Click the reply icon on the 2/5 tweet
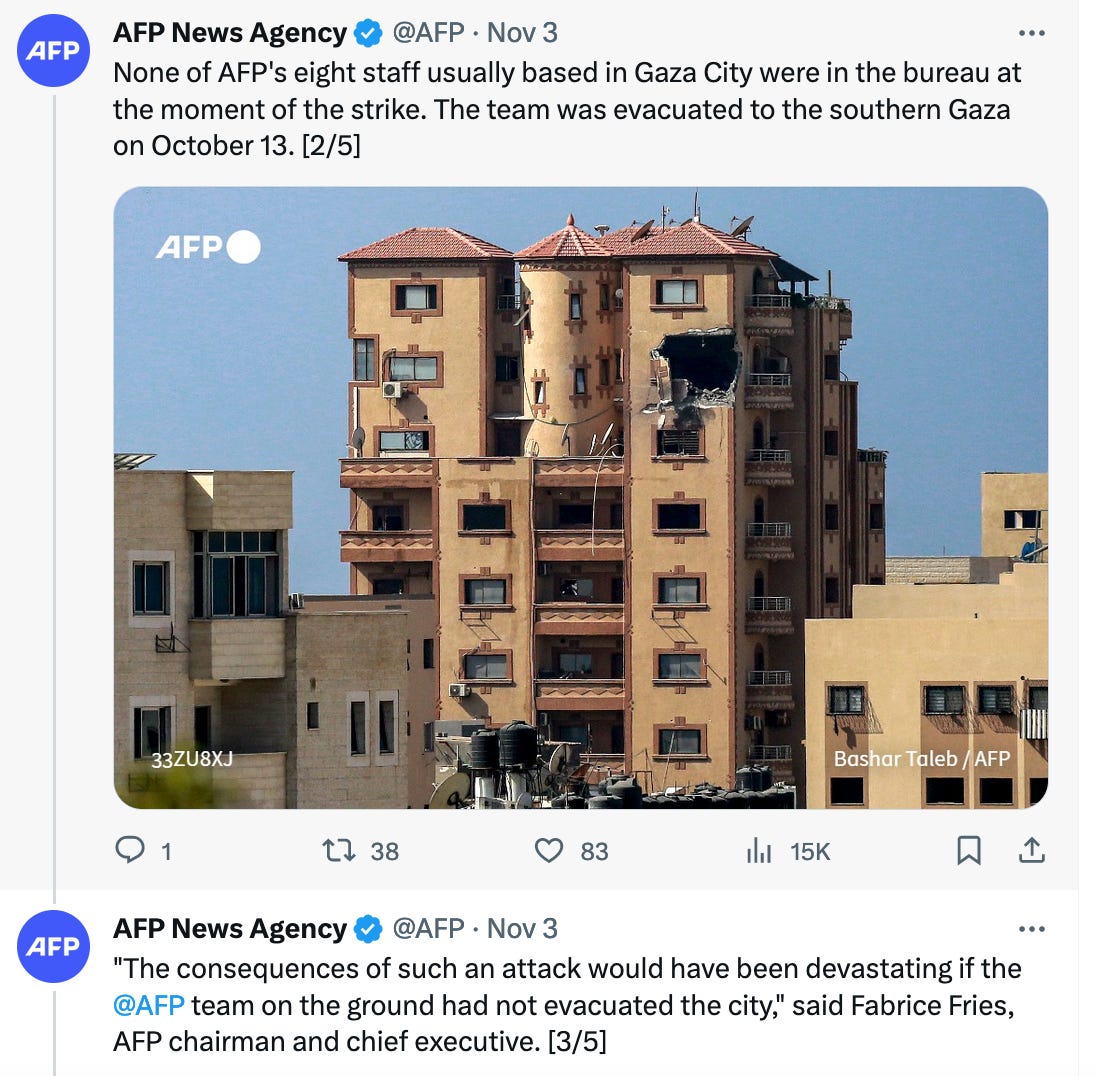This screenshot has width=1094, height=1076. tap(130, 850)
